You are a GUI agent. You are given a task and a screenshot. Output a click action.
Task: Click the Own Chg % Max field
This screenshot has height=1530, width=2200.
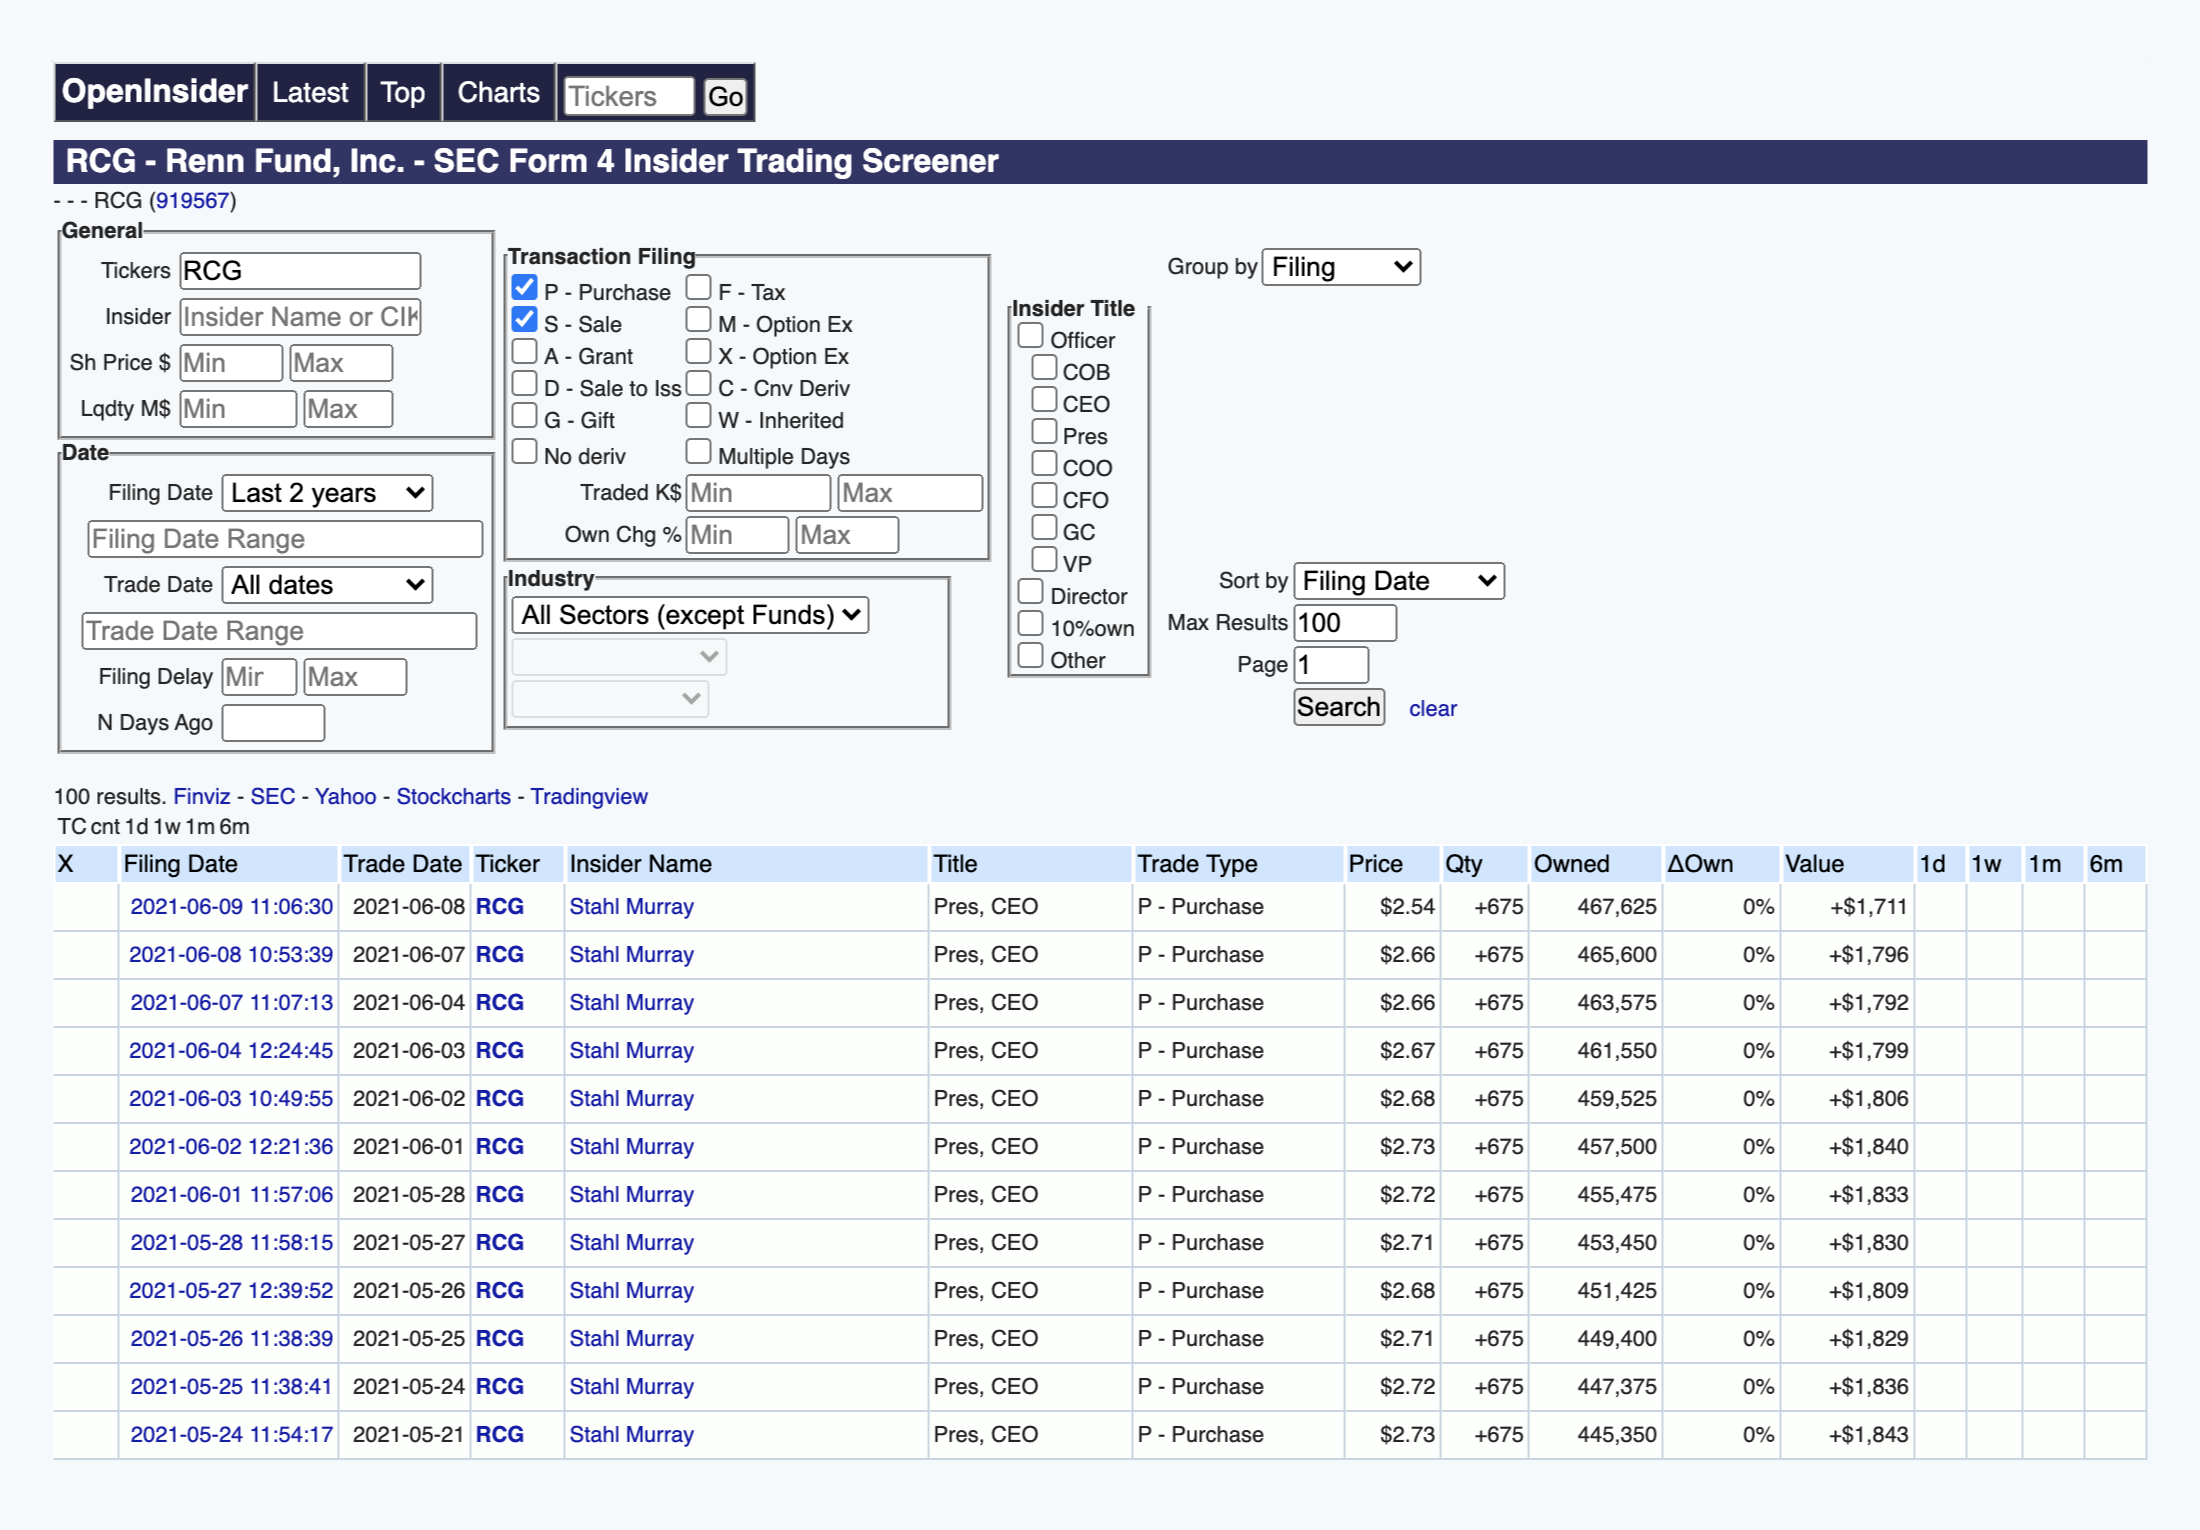(847, 535)
